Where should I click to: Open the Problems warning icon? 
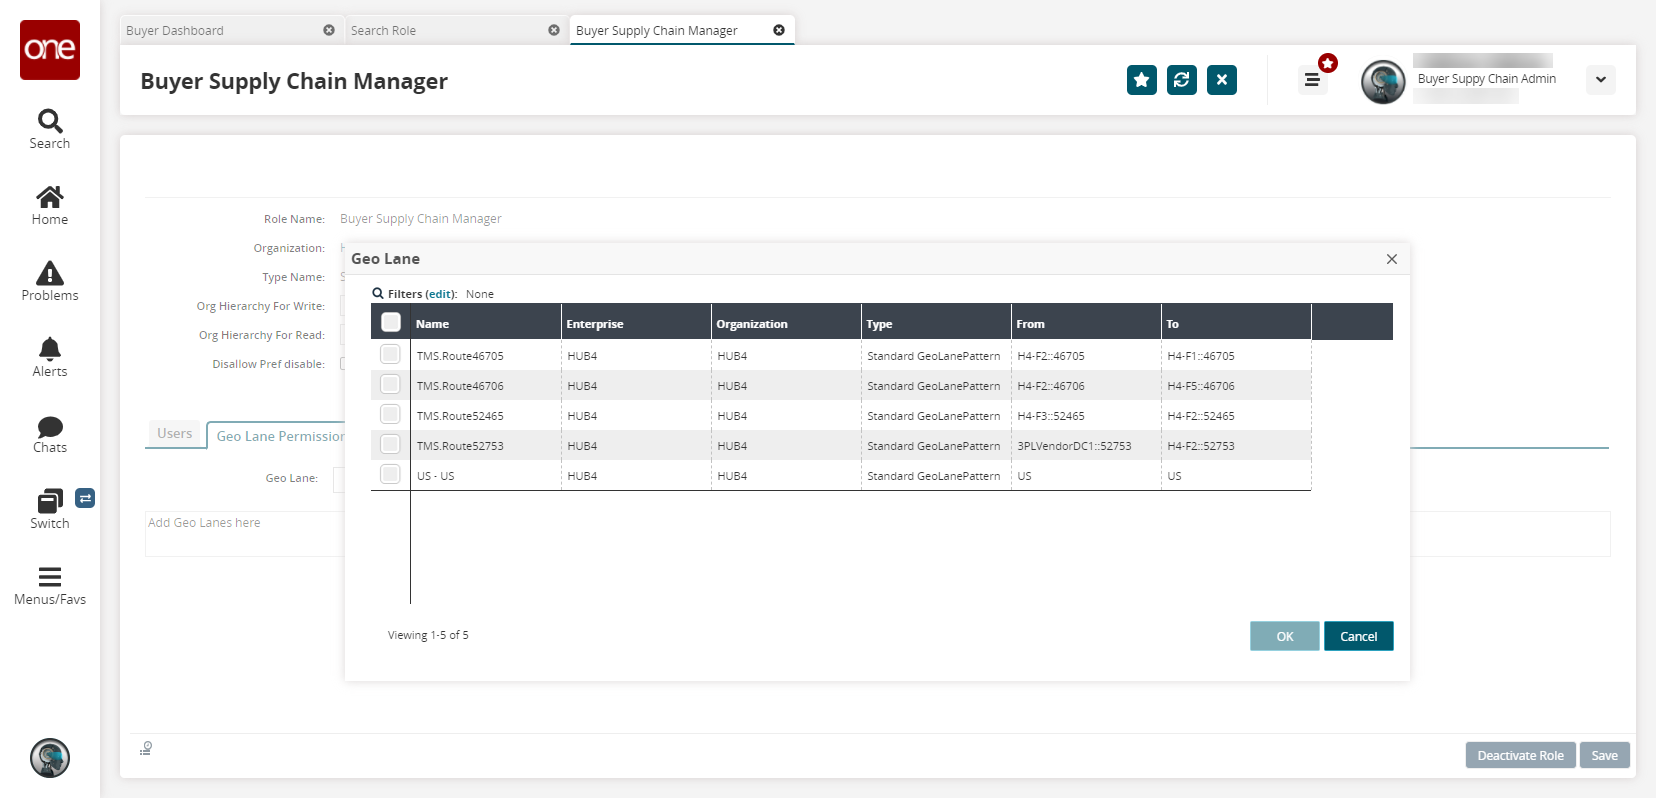(x=49, y=281)
